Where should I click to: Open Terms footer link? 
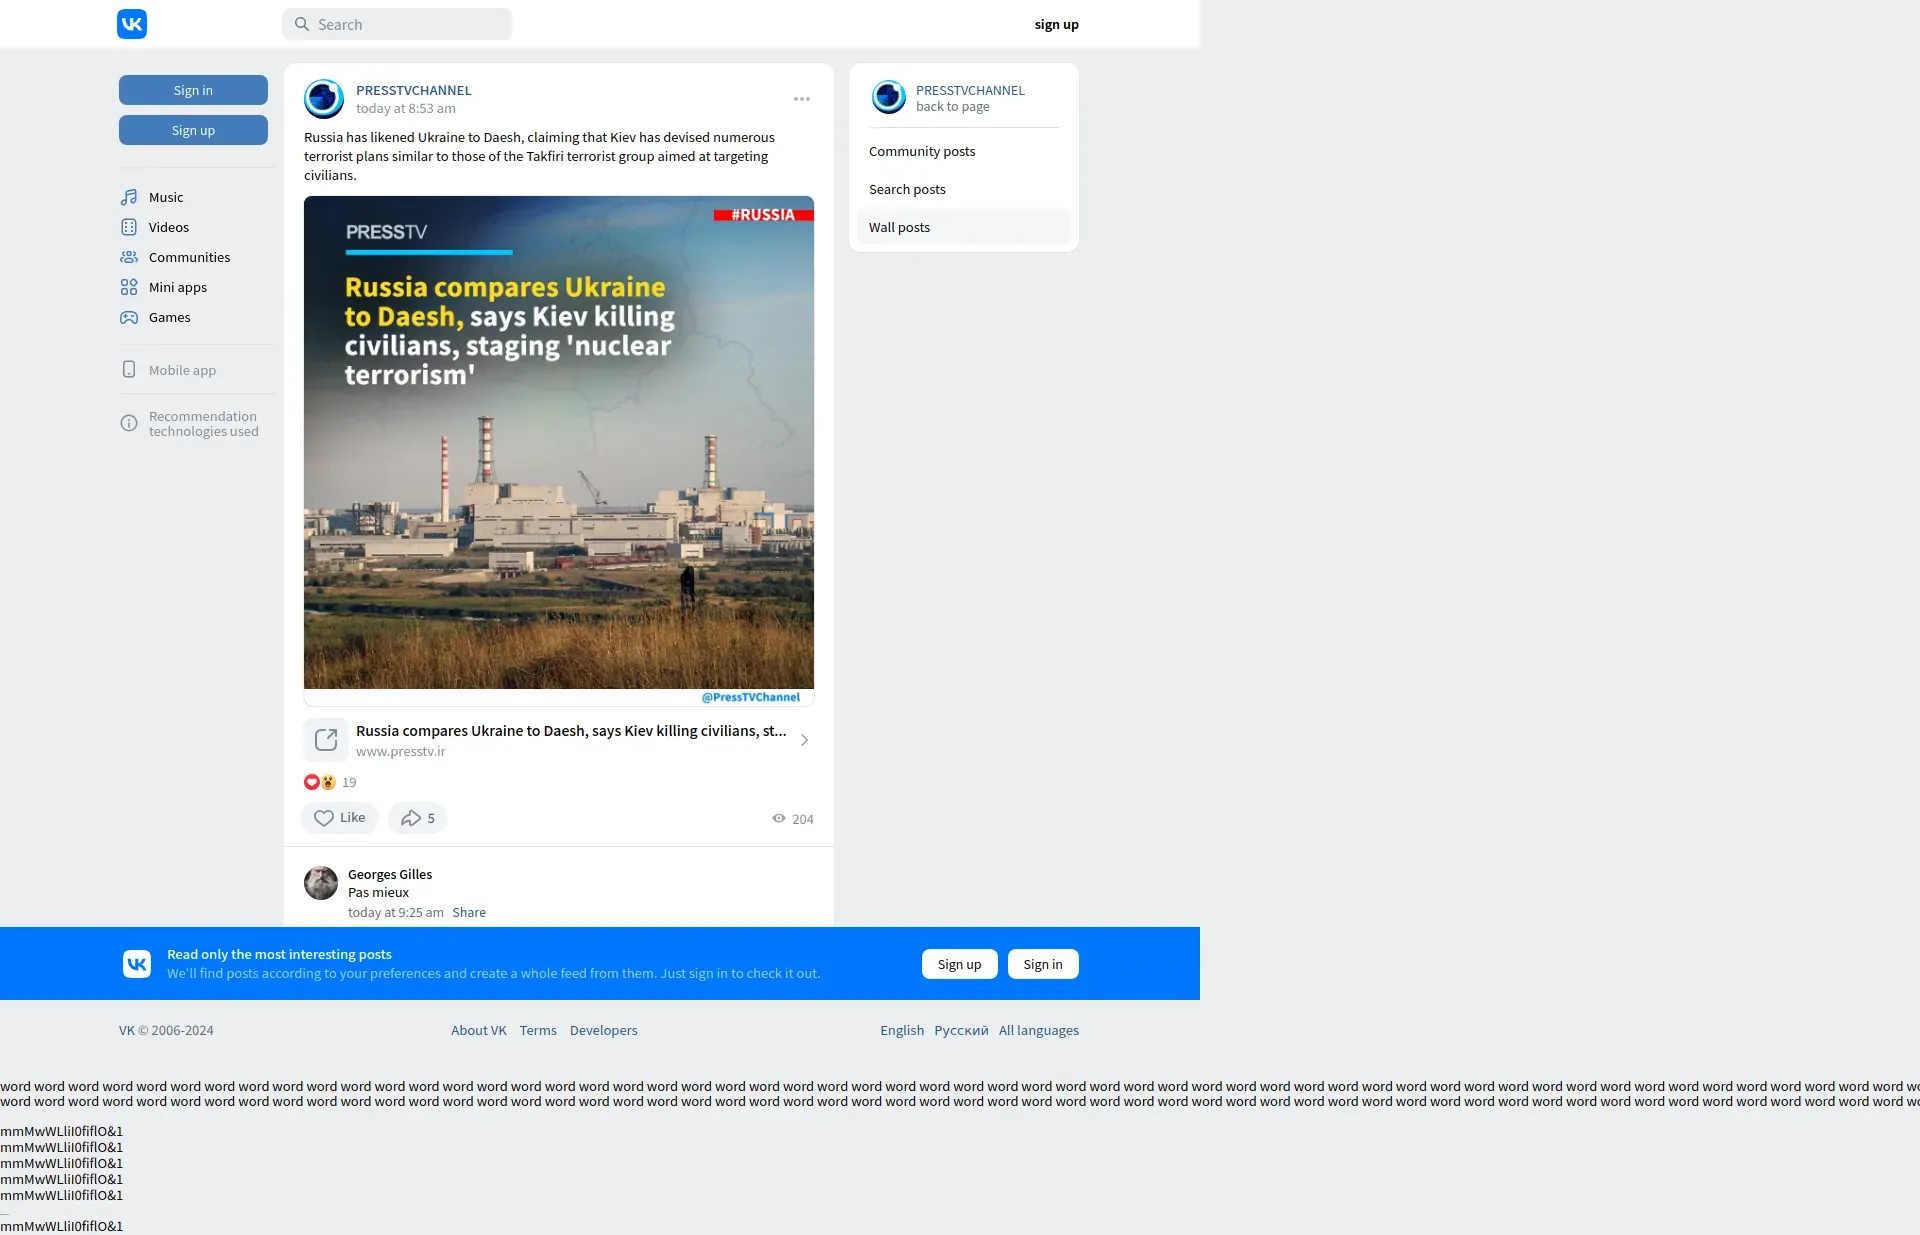538,1030
